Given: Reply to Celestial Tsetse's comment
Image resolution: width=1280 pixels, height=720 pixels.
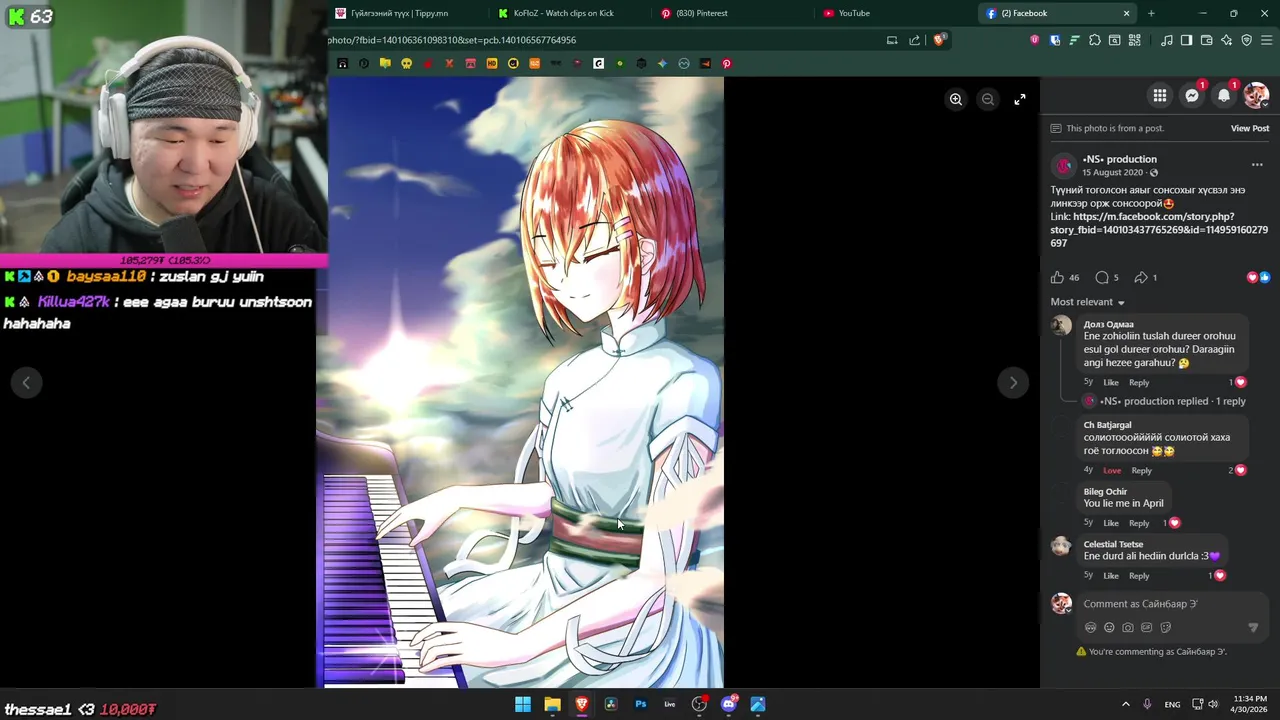Looking at the screenshot, I should [1139, 575].
